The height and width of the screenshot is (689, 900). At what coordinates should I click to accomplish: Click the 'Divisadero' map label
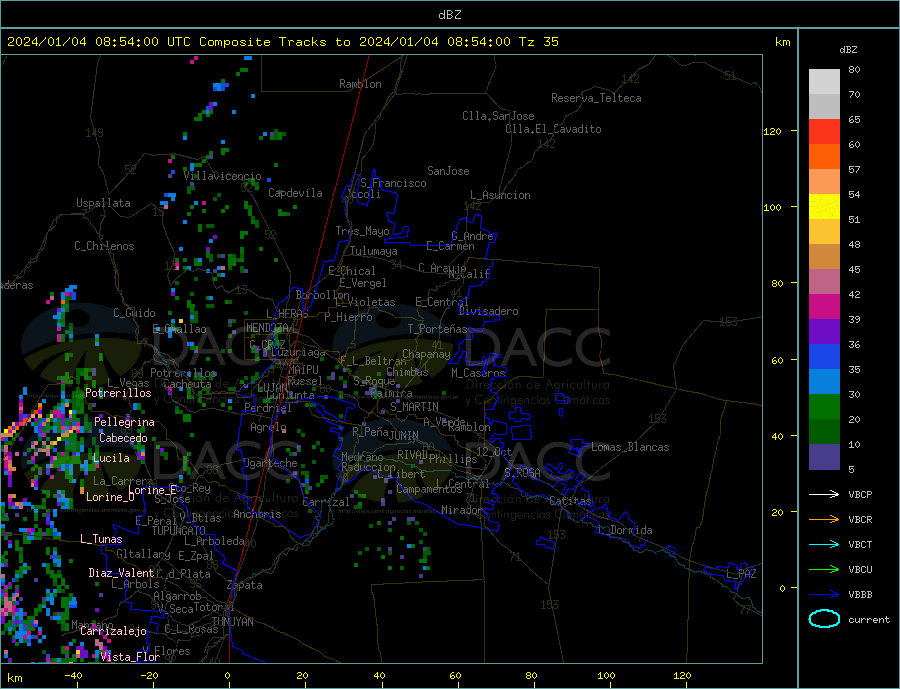tap(488, 311)
